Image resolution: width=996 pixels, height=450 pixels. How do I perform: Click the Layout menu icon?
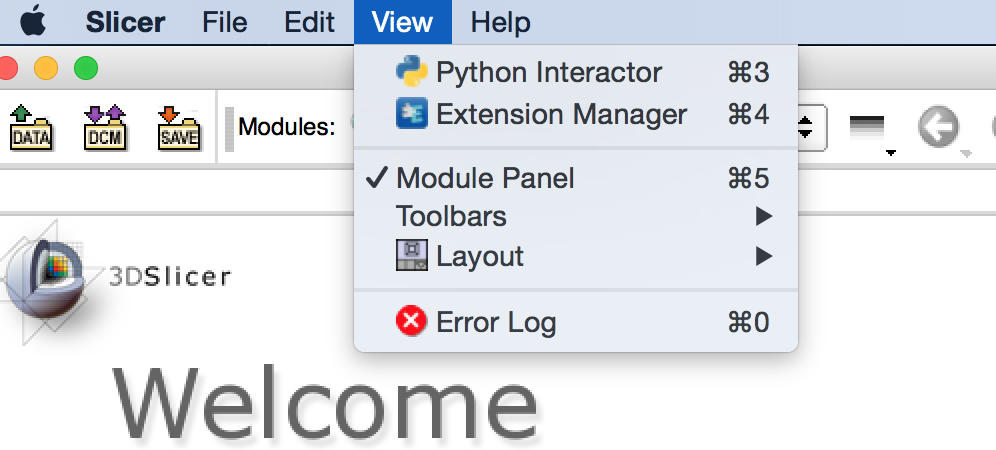[411, 256]
